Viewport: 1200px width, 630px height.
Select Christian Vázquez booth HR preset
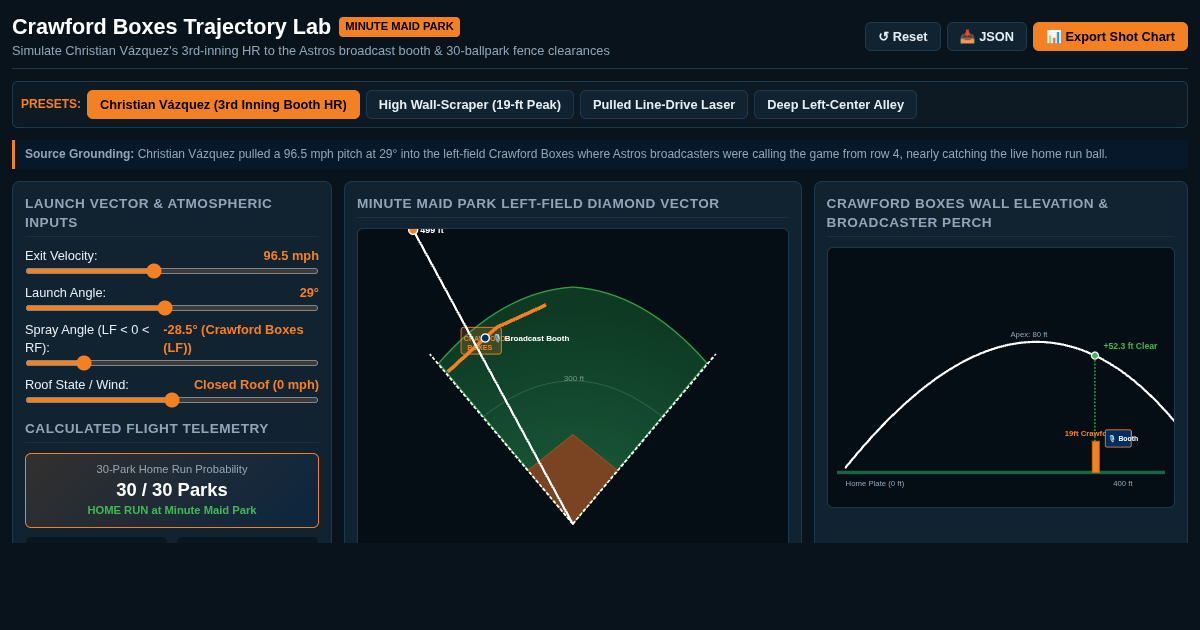[x=223, y=105]
